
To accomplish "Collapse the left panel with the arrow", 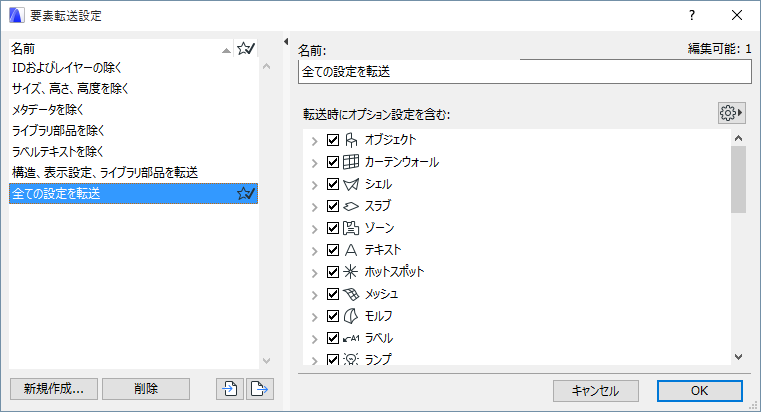I will [286, 42].
